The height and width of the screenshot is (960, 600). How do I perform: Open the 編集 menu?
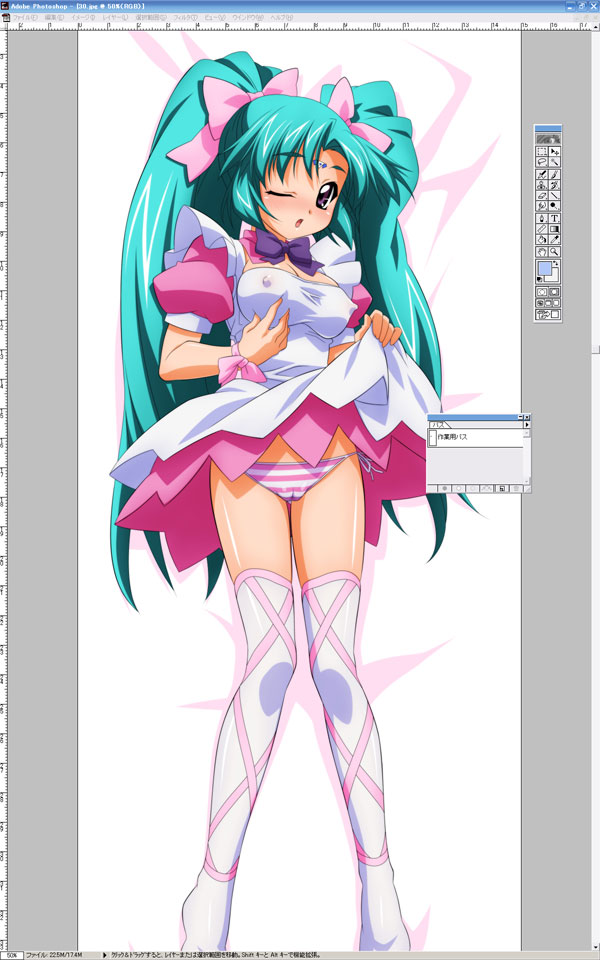[54, 18]
